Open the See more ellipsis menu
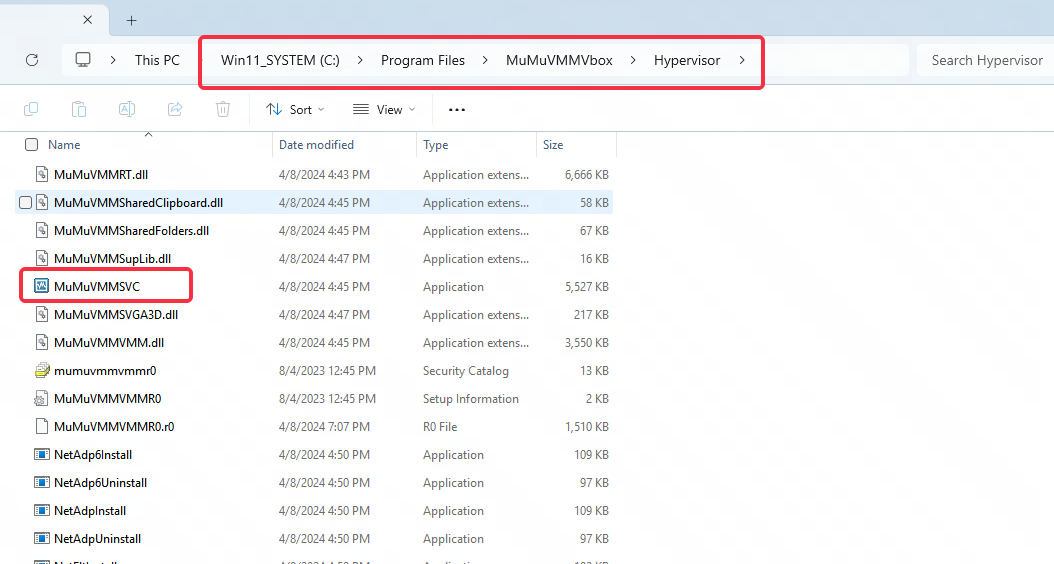The image size is (1054, 564). [x=457, y=109]
